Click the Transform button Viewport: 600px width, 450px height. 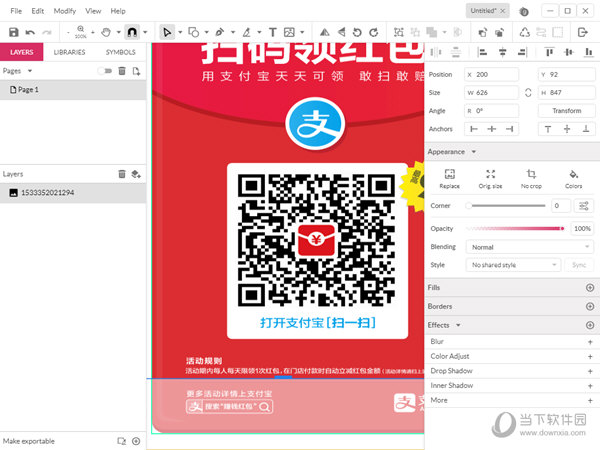coord(566,111)
